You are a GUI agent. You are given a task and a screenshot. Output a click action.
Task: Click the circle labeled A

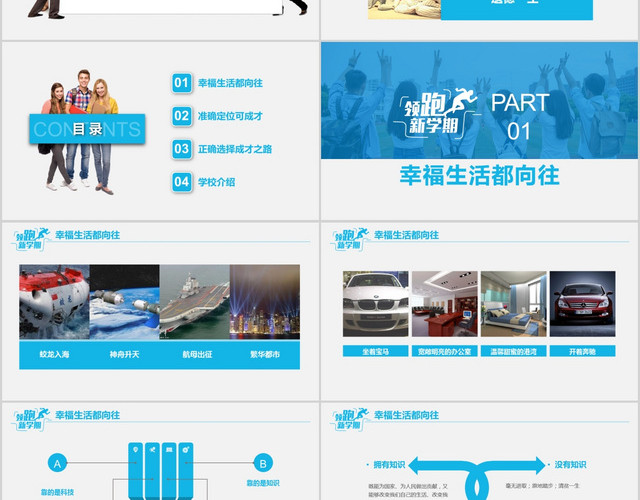[57, 463]
